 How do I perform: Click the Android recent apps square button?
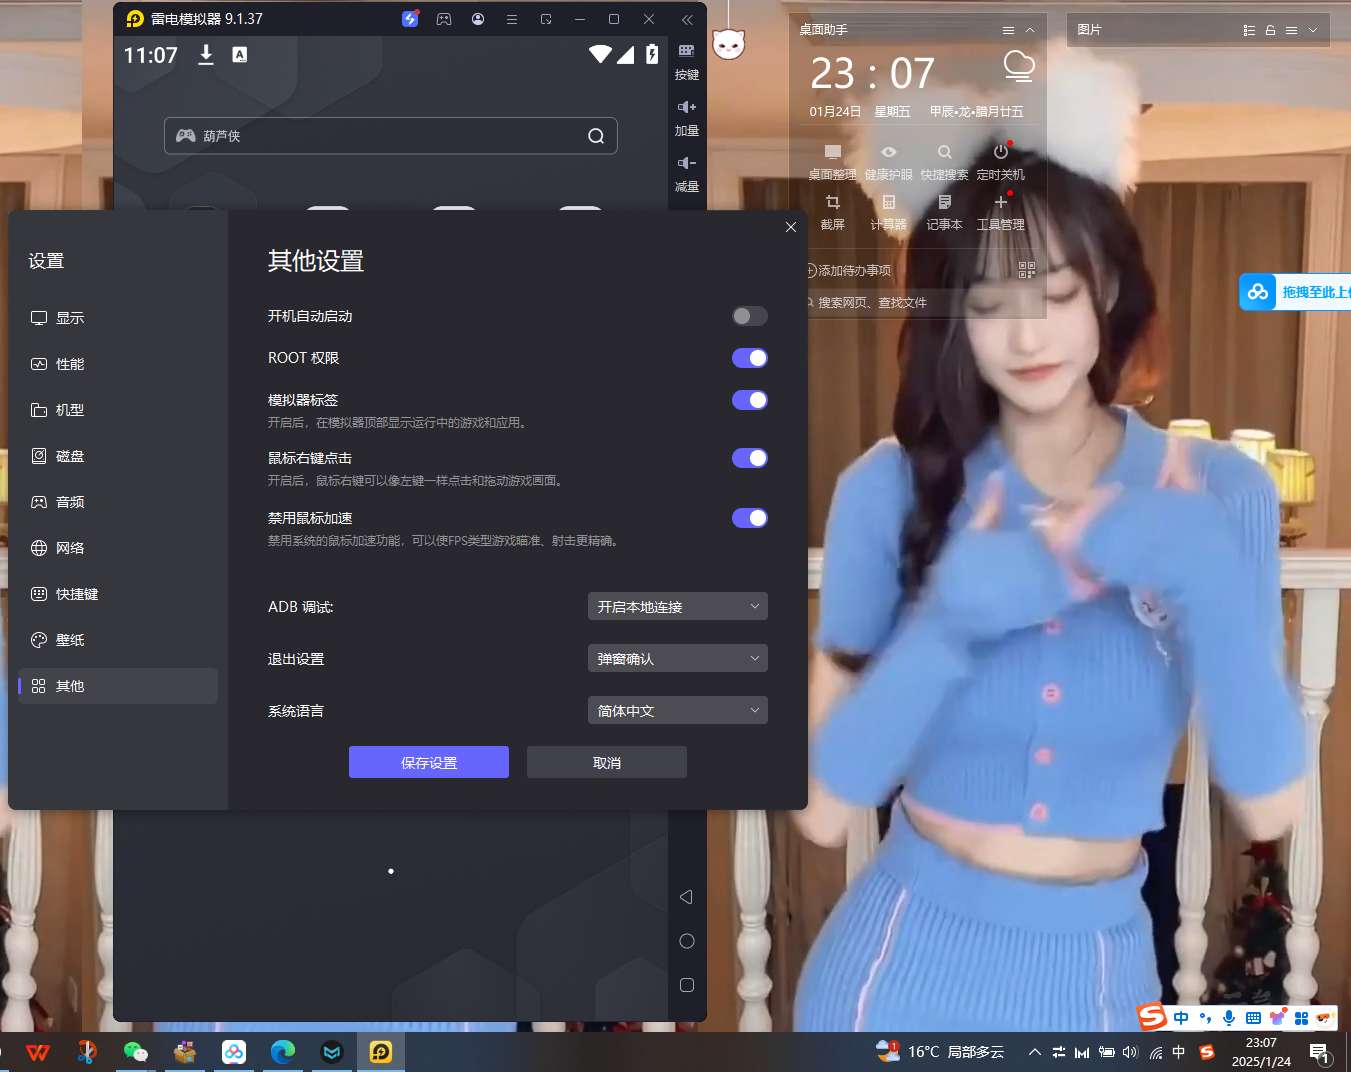(x=686, y=985)
